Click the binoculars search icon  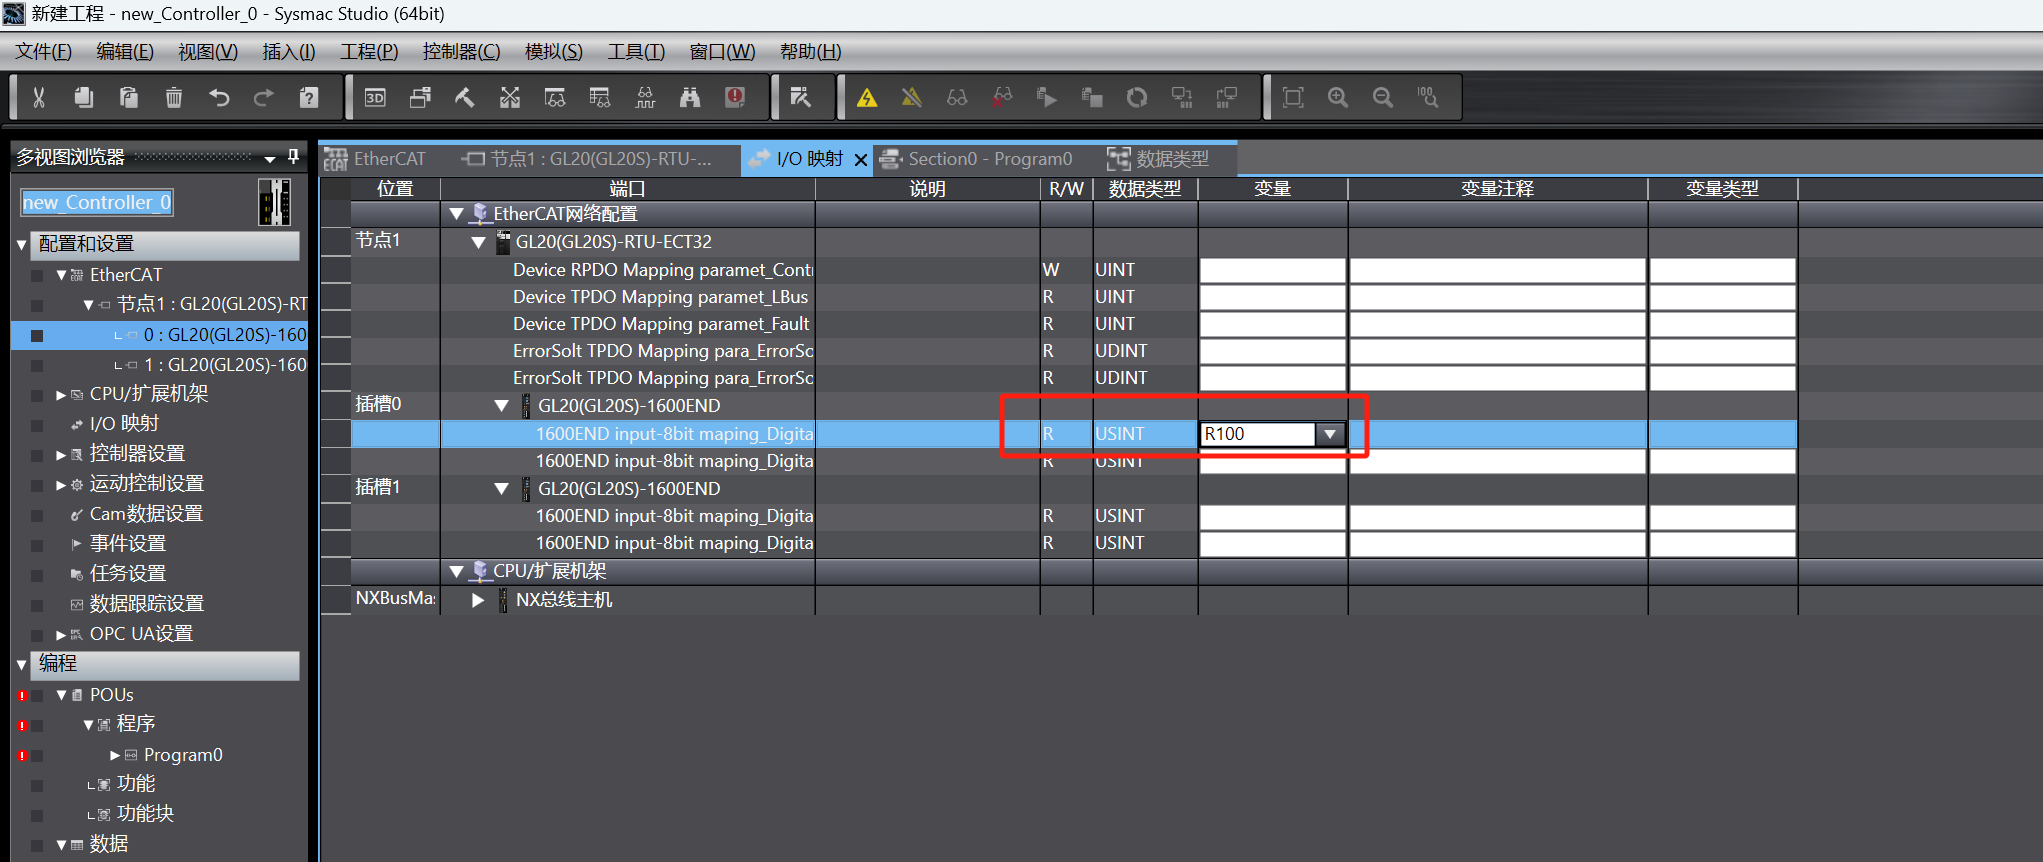tap(690, 97)
